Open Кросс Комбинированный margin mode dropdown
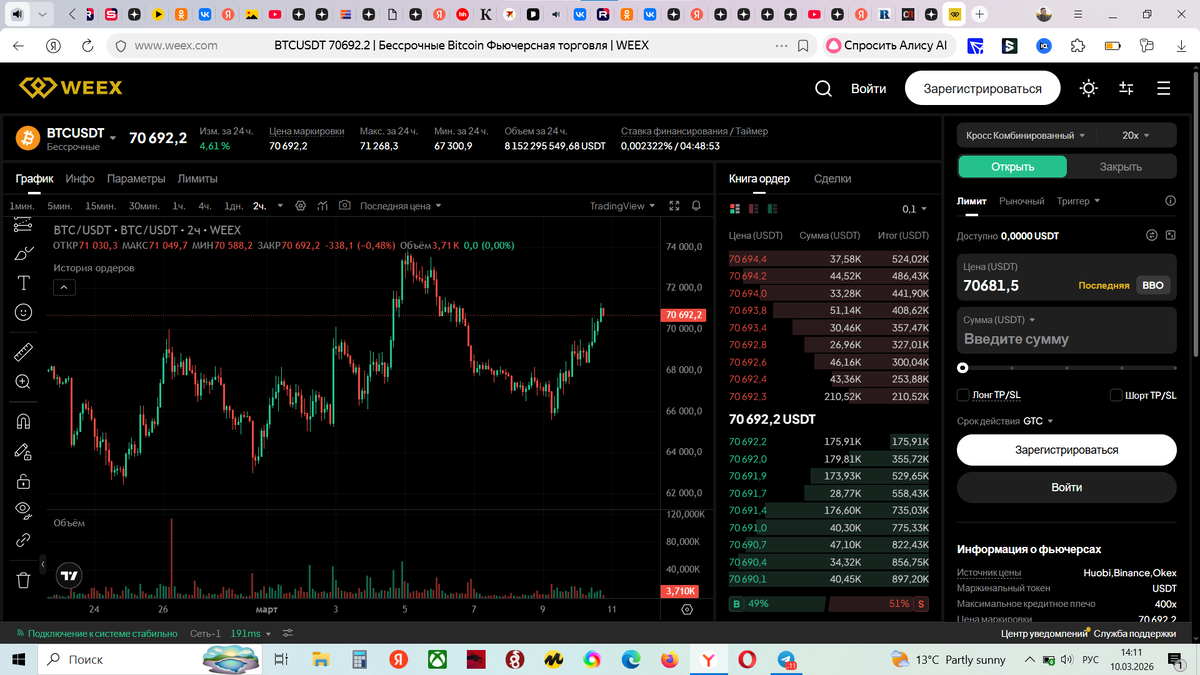Screen dimensions: 1200x675 (x=1026, y=135)
